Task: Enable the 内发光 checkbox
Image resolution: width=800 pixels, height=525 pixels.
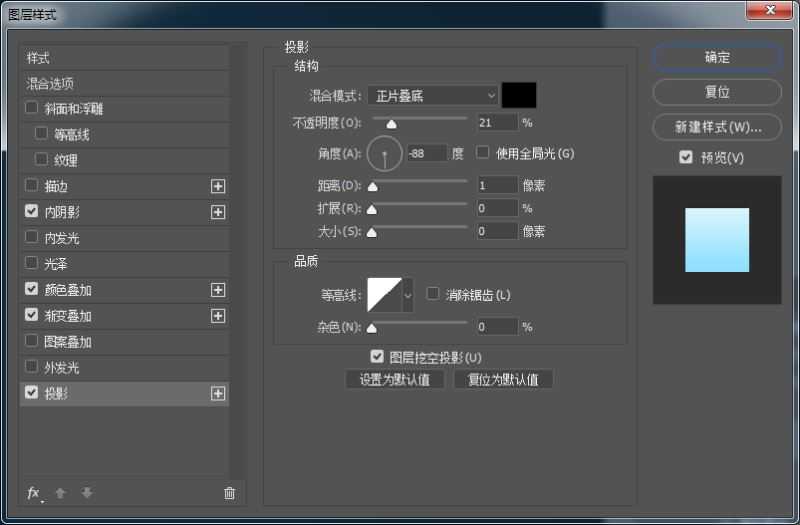Action: (32, 237)
